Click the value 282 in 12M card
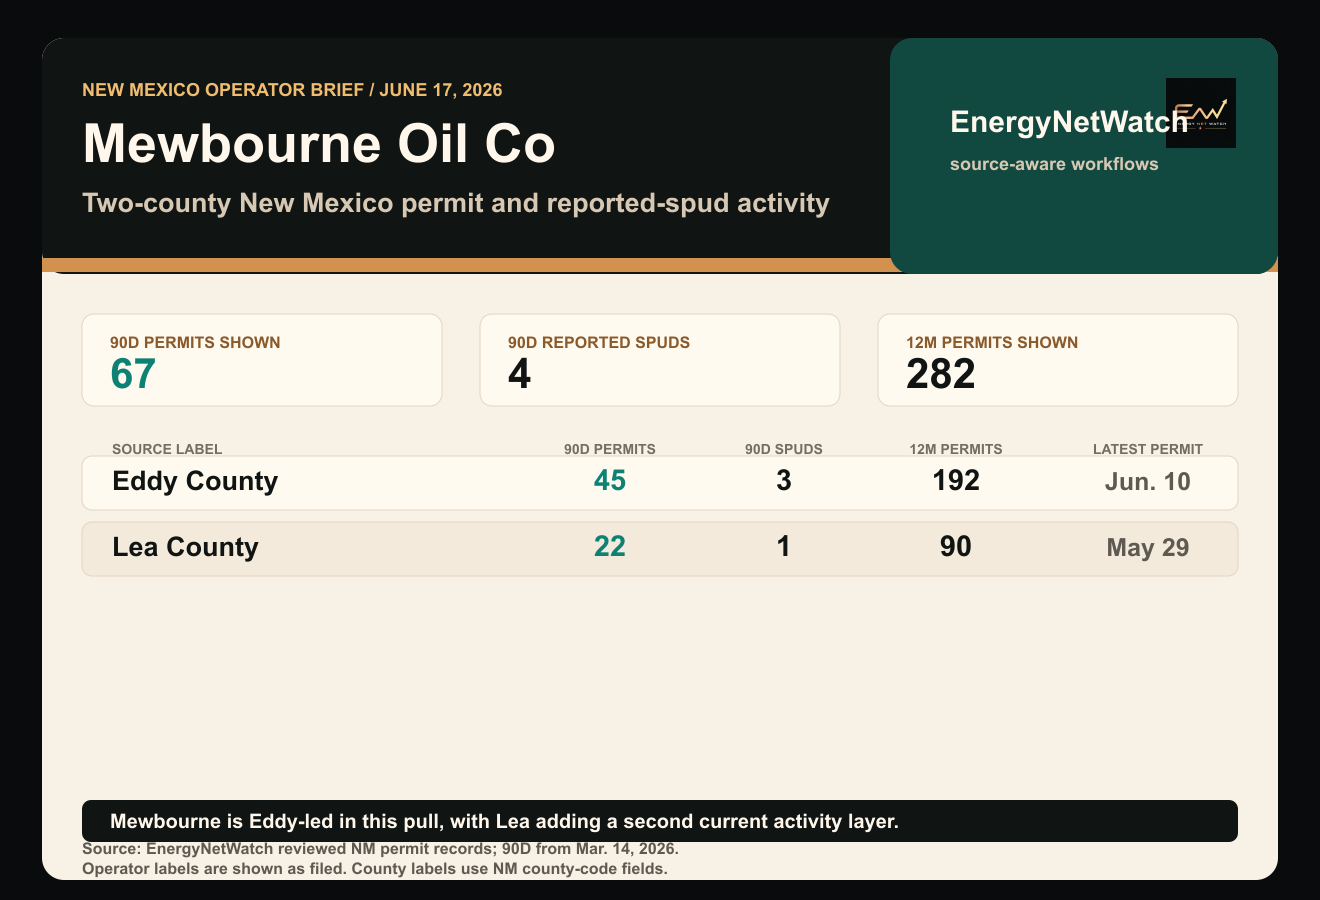1320x900 pixels. point(940,375)
